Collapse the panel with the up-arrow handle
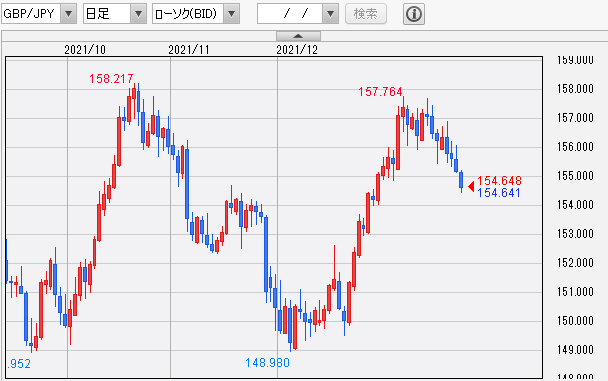Image resolution: width=608 pixels, height=381 pixels. 298,36
